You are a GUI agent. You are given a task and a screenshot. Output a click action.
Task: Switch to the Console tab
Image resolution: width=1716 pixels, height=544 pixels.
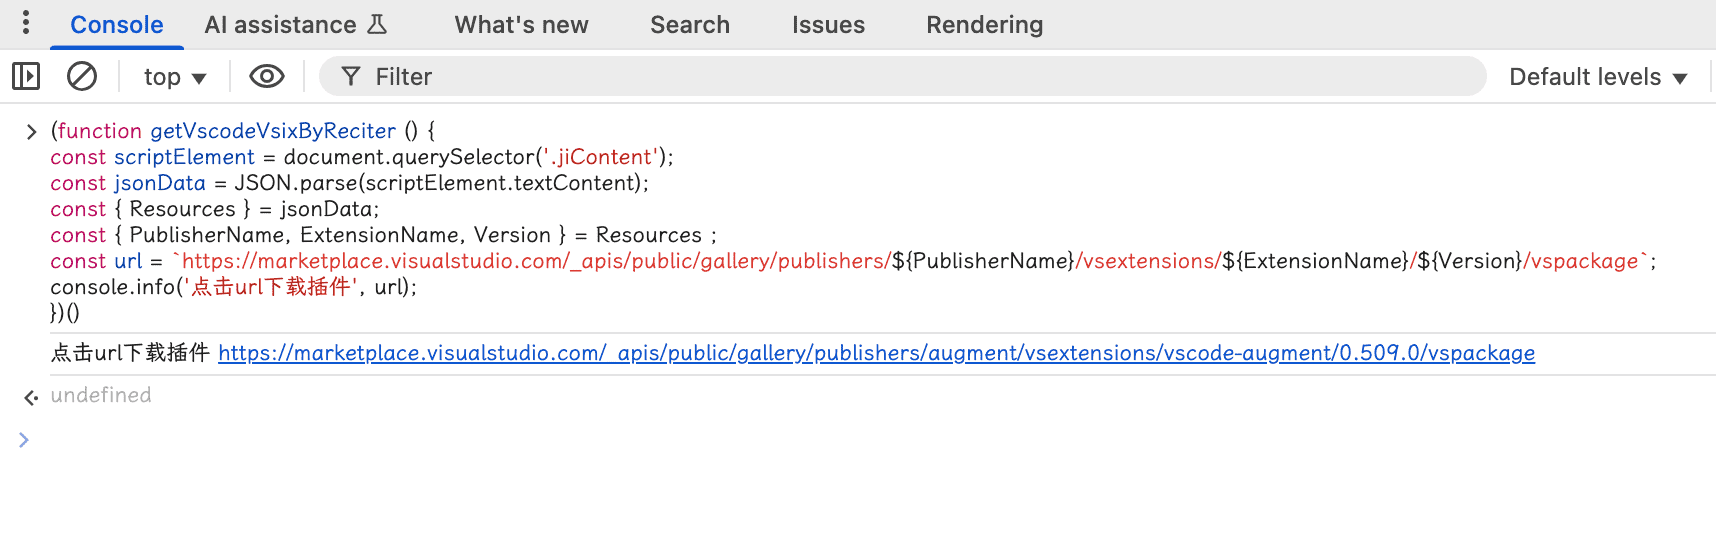tap(116, 25)
